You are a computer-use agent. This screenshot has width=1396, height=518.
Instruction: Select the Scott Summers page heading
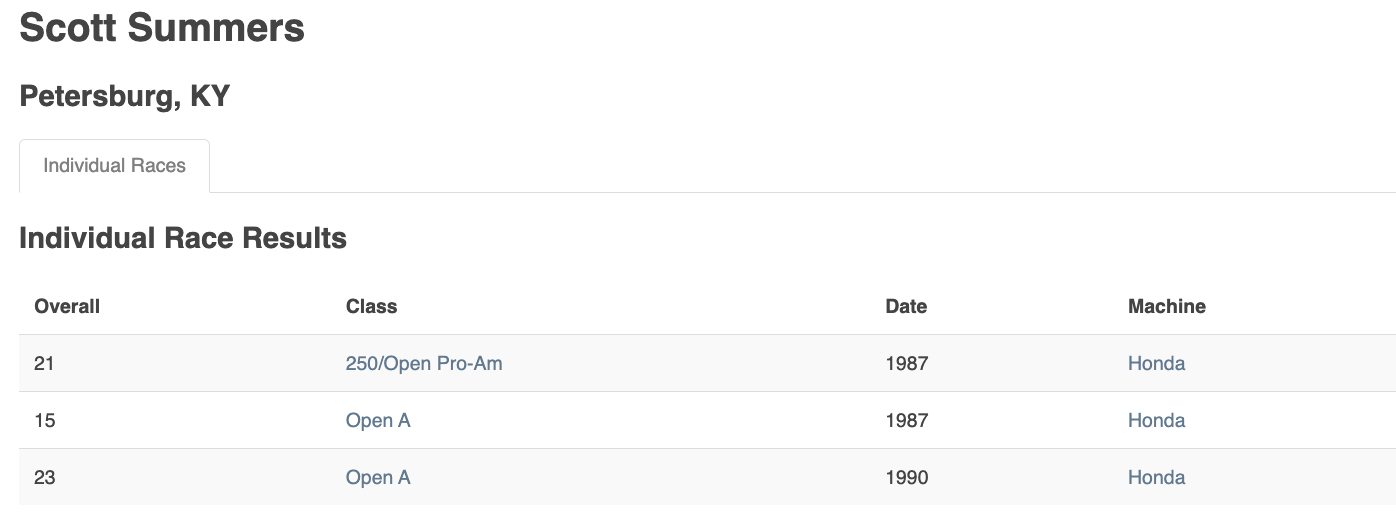coord(162,27)
